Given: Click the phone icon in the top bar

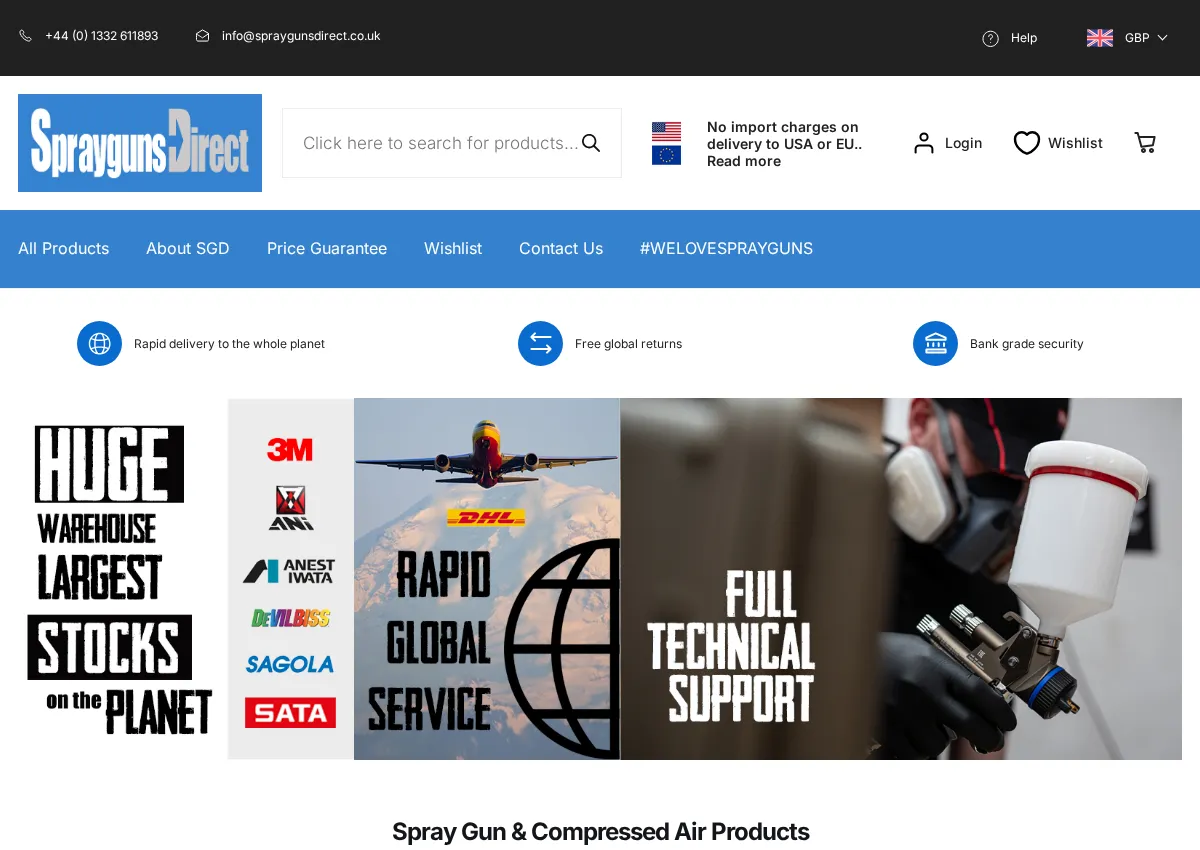Looking at the screenshot, I should point(26,36).
